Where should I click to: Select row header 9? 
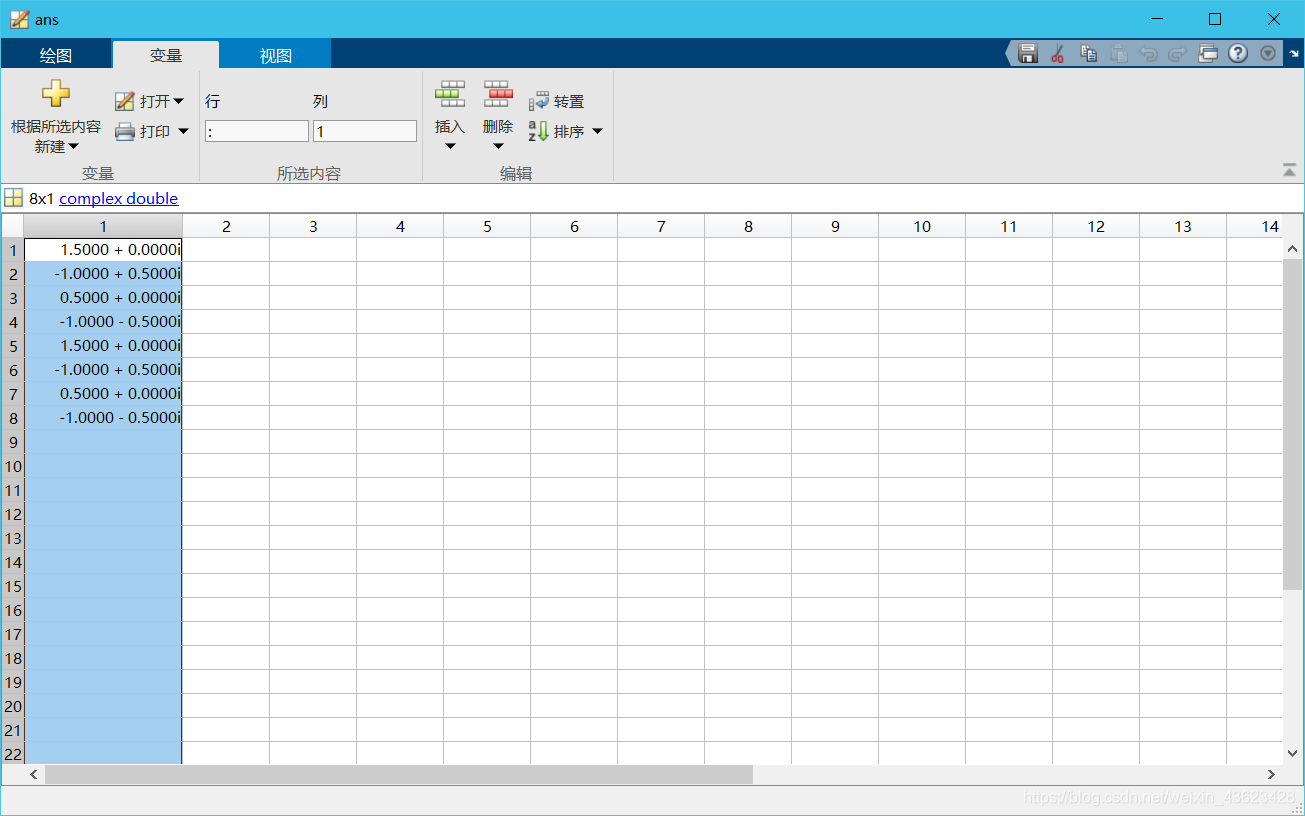(x=13, y=442)
